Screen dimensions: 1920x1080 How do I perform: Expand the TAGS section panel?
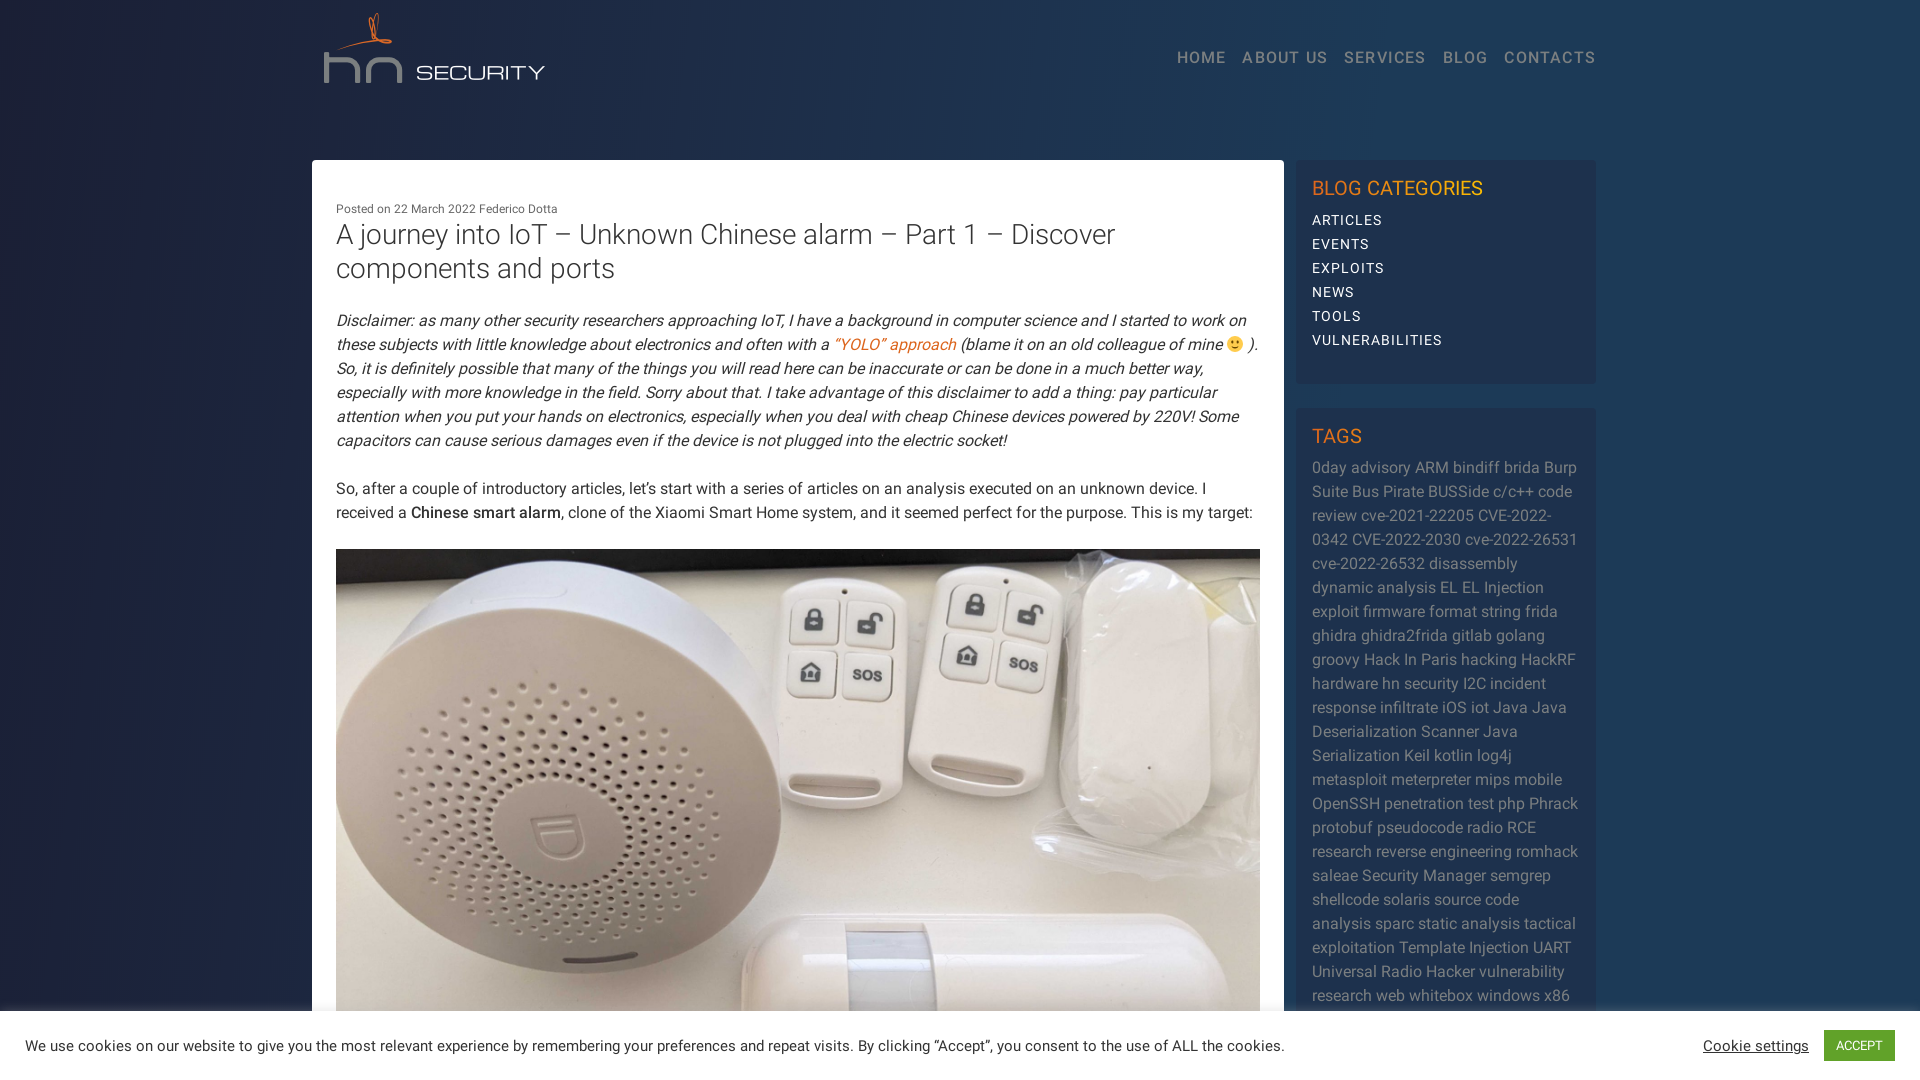[x=1336, y=435]
